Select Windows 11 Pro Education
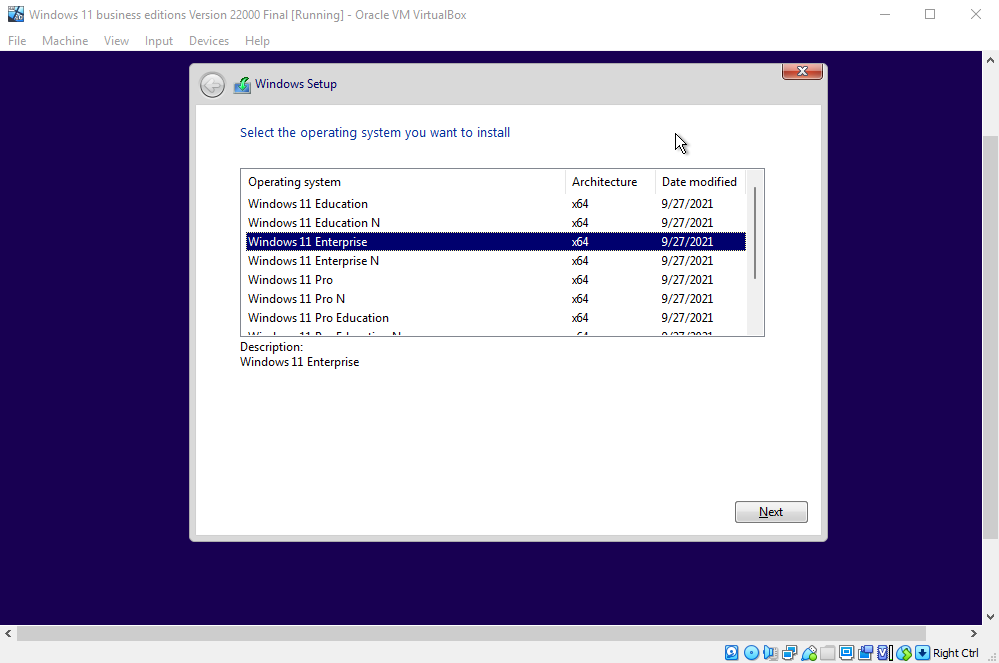This screenshot has width=999, height=663. coord(496,318)
